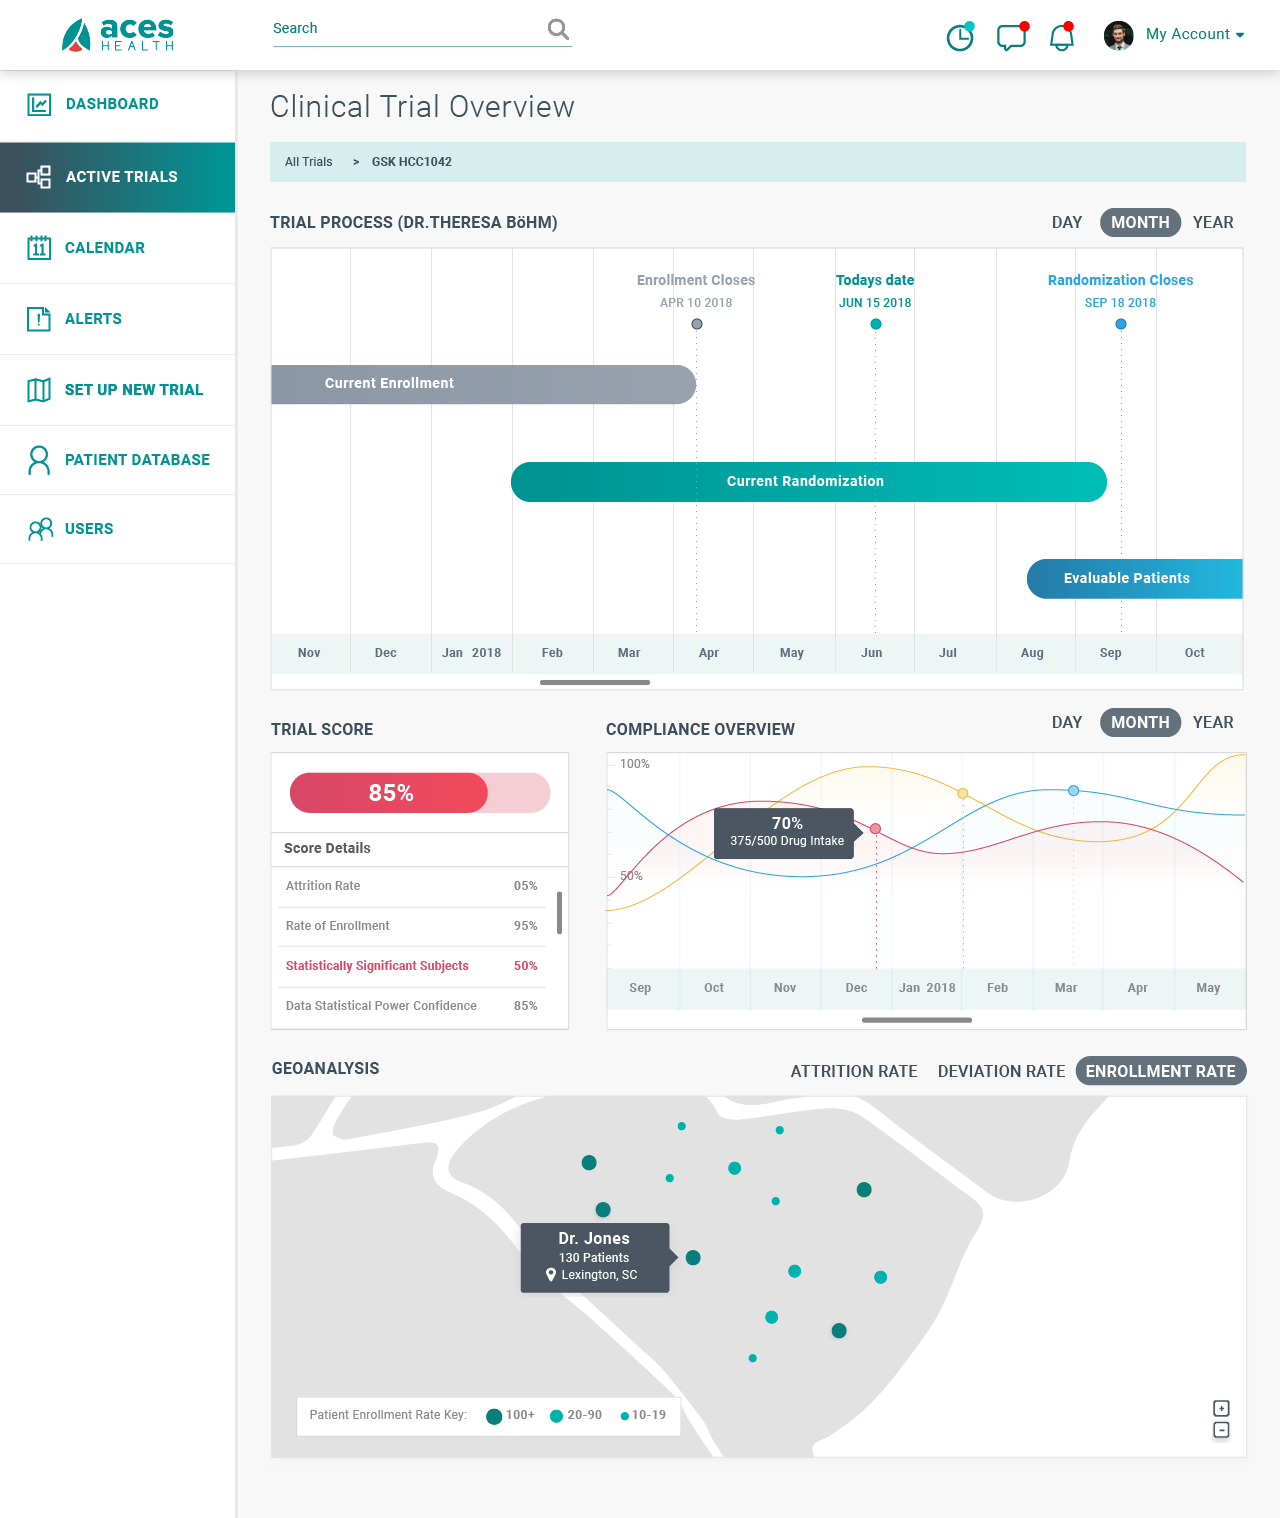Click the All Trials breadcrumb link
Viewport: 1280px width, 1518px height.
pos(308,162)
